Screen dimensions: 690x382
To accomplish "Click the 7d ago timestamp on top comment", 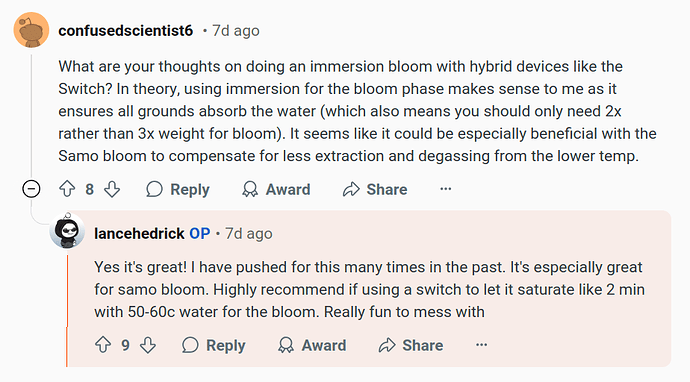I will point(236,31).
